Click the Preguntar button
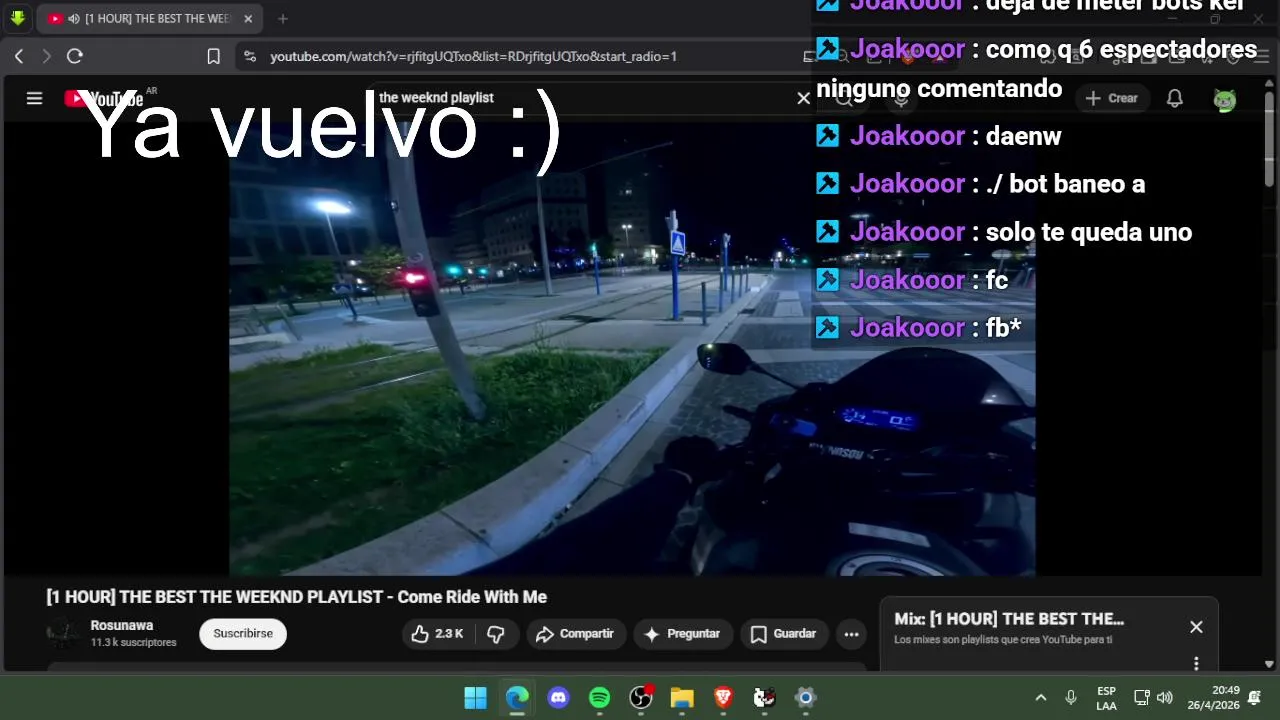This screenshot has width=1280, height=720. click(683, 634)
